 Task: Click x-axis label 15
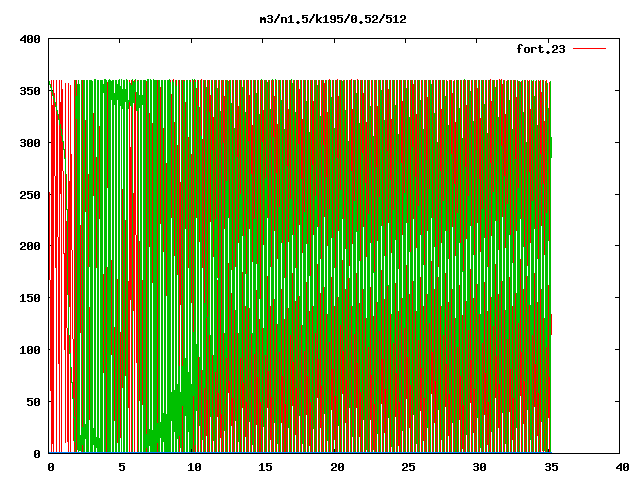pos(265,467)
